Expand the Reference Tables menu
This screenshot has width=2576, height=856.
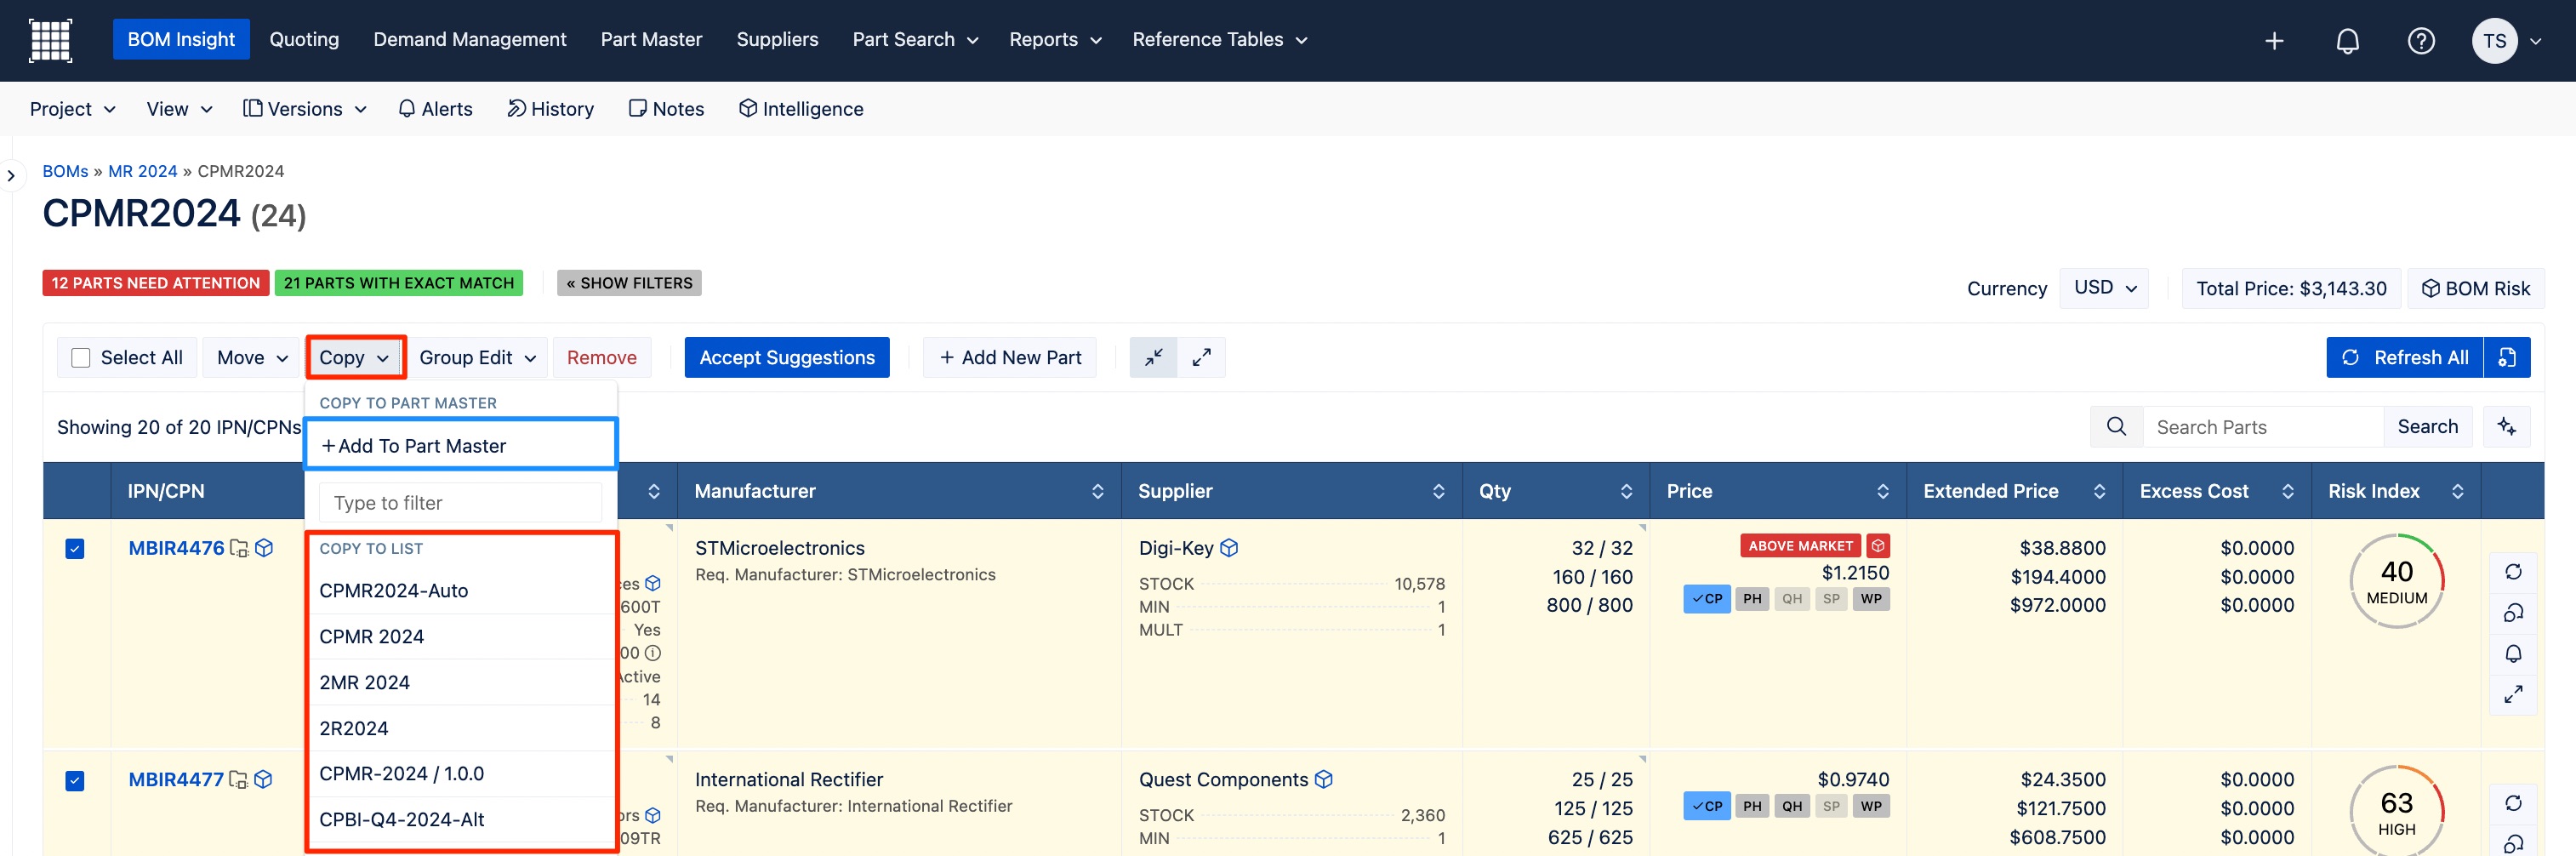click(1219, 40)
